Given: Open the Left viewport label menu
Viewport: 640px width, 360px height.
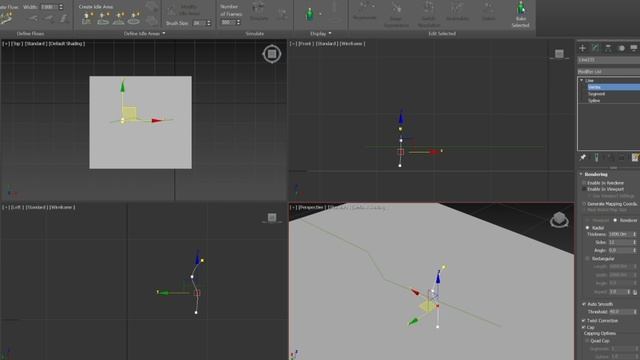Looking at the screenshot, I should pos(17,207).
